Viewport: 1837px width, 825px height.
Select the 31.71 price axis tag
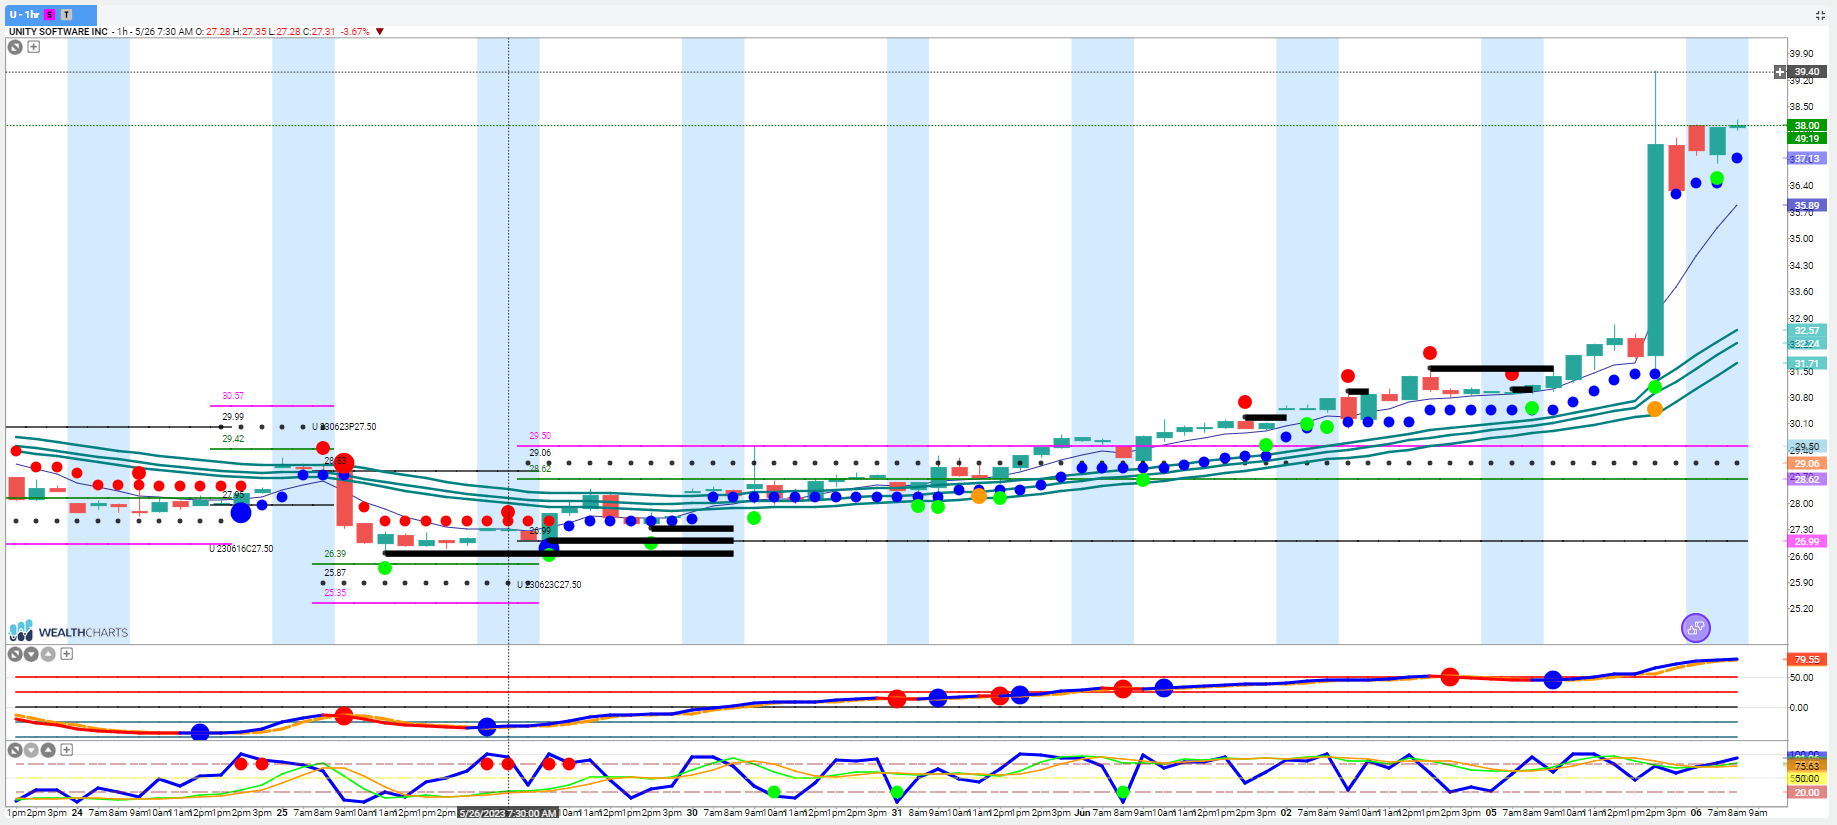pyautogui.click(x=1807, y=364)
